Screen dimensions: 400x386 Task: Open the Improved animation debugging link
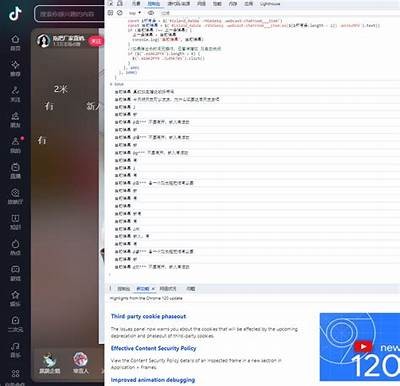click(x=153, y=380)
